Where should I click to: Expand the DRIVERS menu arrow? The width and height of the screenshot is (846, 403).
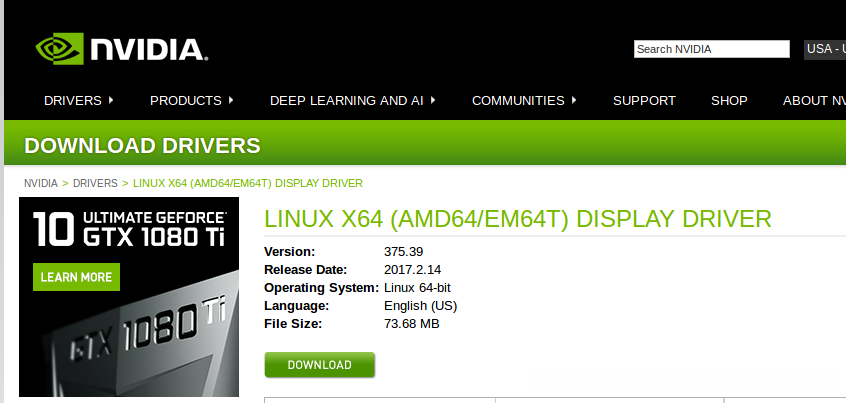click(111, 100)
